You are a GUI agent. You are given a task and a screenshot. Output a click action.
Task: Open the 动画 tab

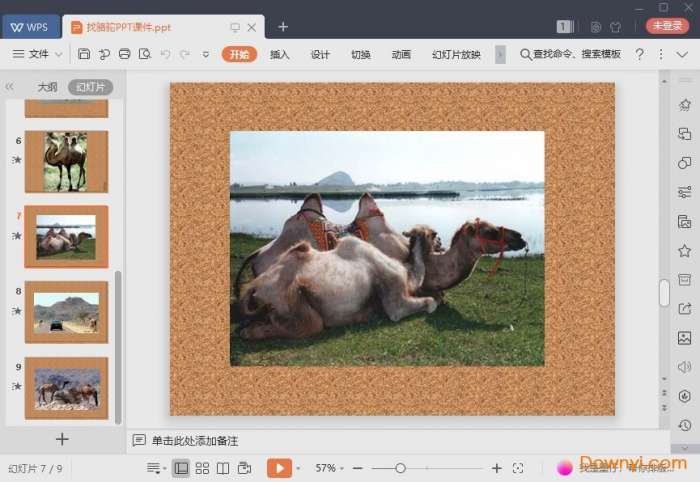(x=401, y=54)
